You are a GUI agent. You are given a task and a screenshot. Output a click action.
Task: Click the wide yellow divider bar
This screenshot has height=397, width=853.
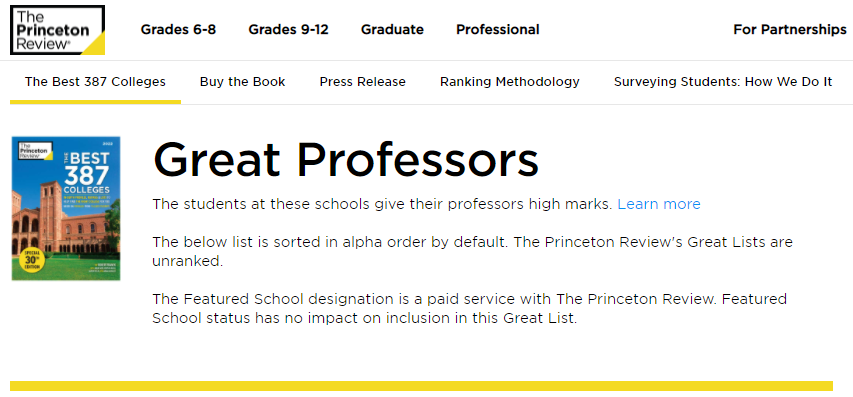click(x=421, y=386)
